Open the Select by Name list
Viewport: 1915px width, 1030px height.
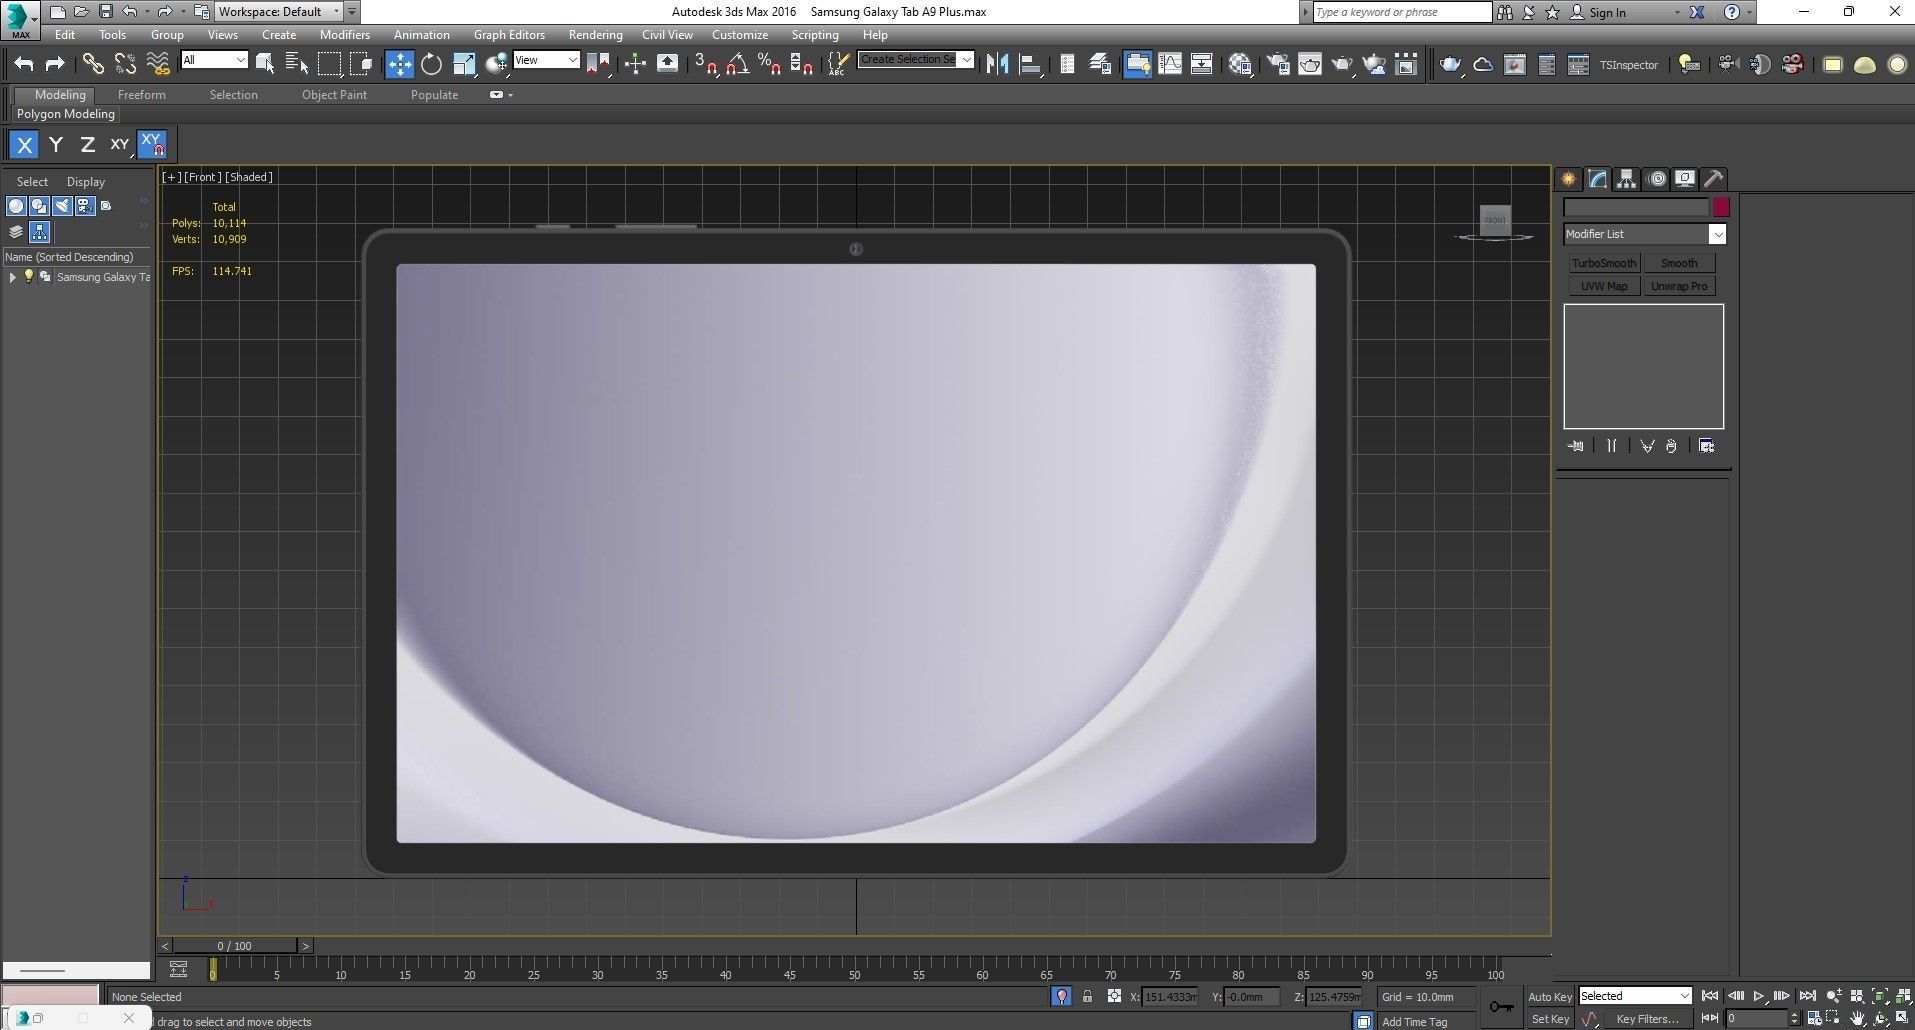[297, 64]
